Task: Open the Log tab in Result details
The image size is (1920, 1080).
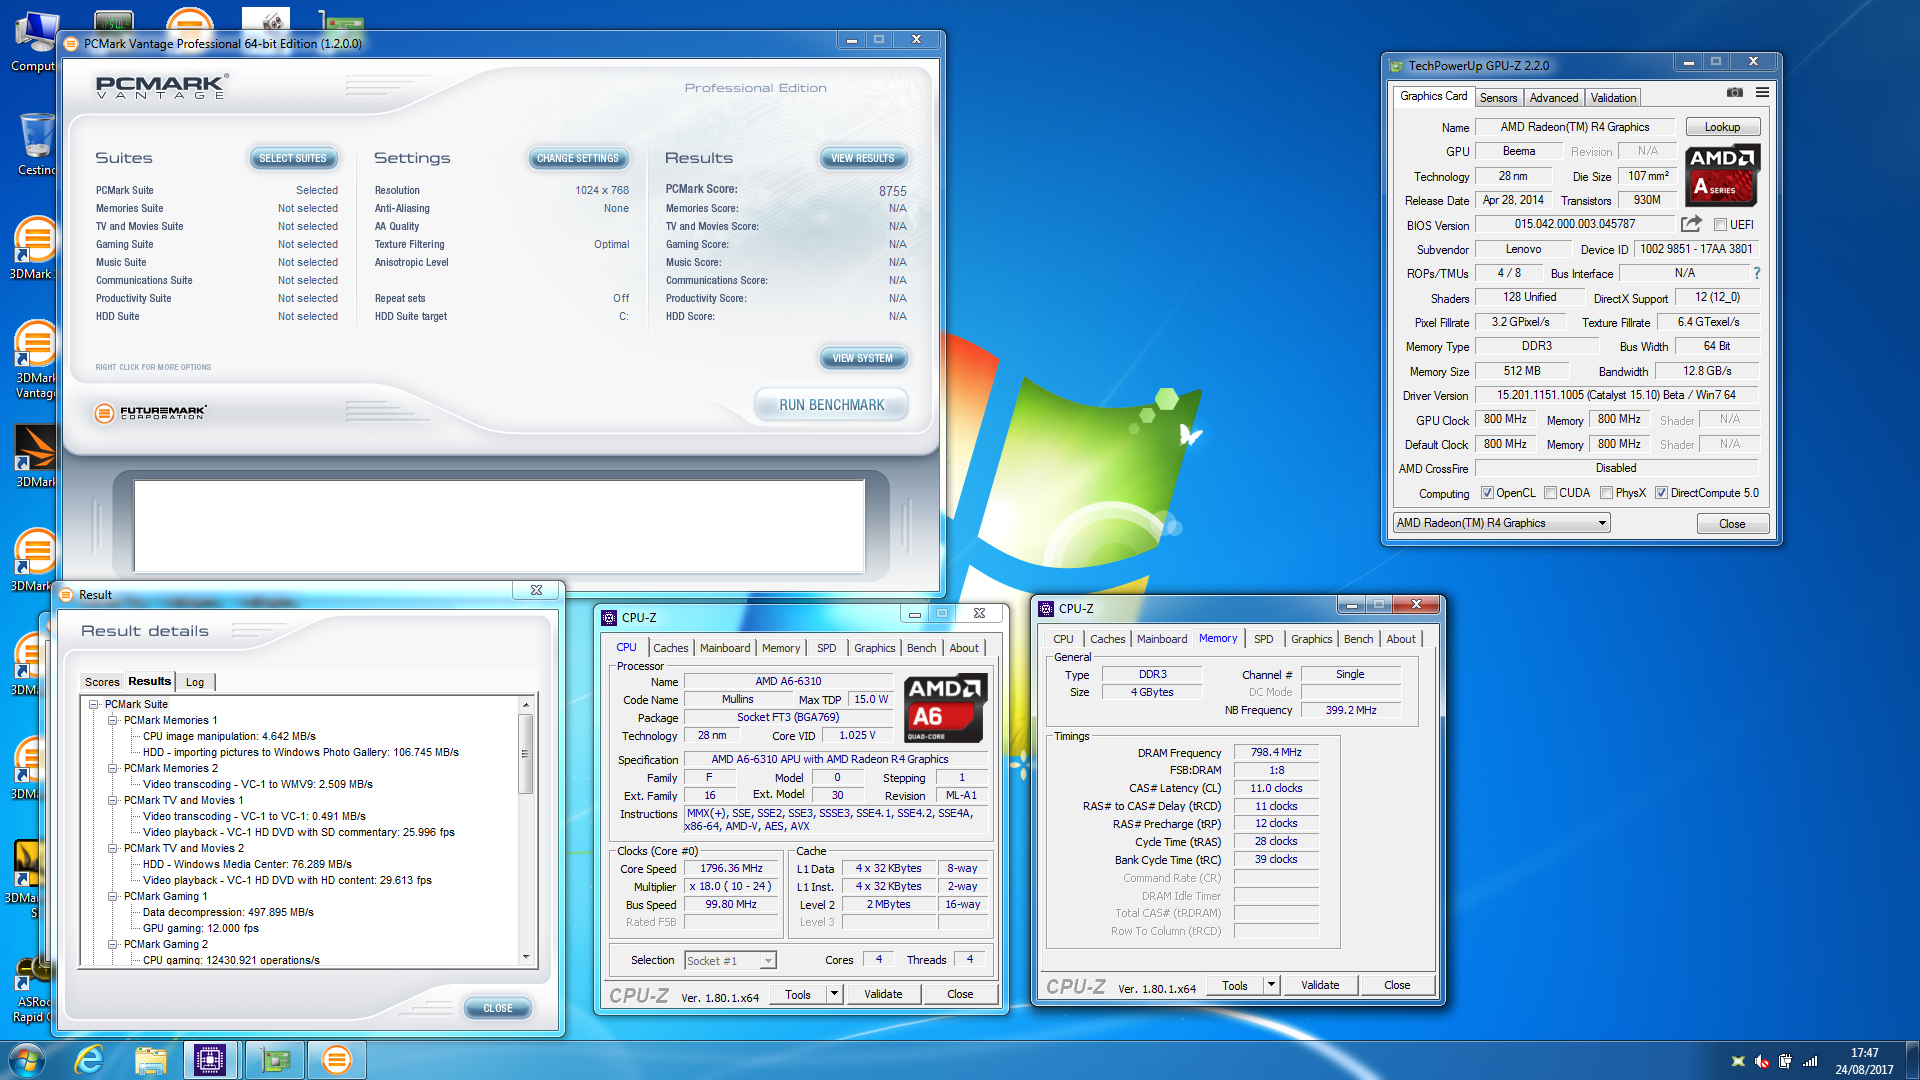Action: pos(195,682)
